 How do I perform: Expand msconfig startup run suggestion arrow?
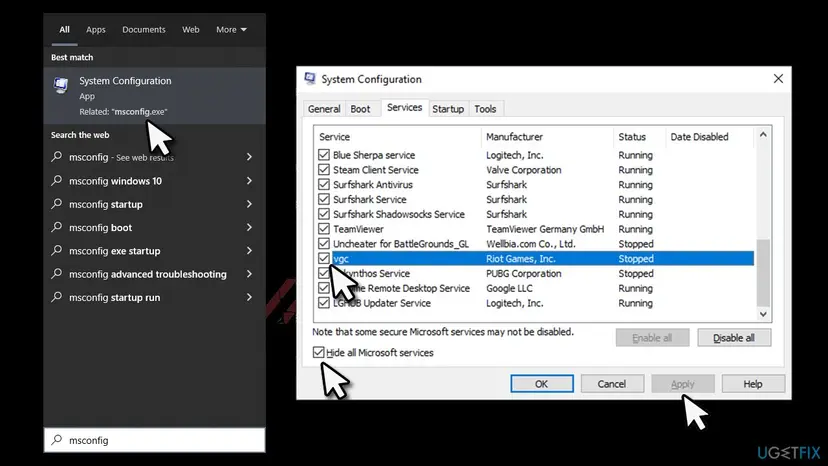point(249,297)
